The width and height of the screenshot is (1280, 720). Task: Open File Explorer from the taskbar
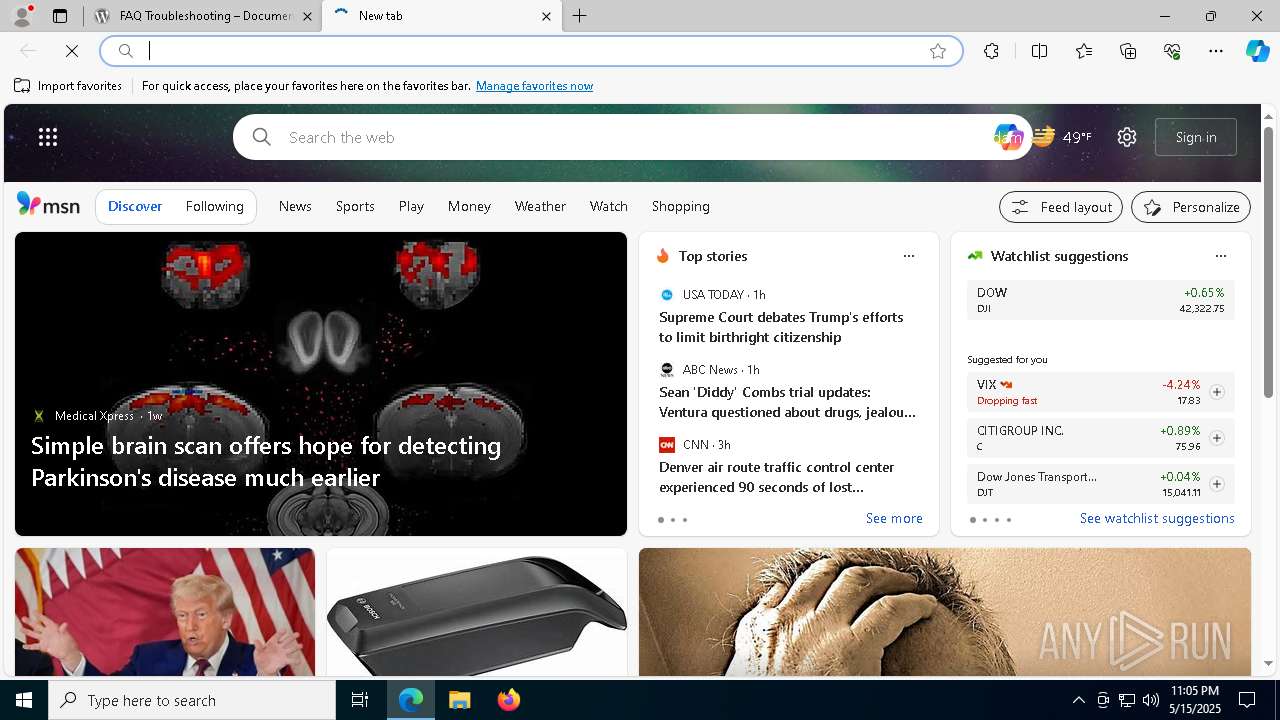459,700
